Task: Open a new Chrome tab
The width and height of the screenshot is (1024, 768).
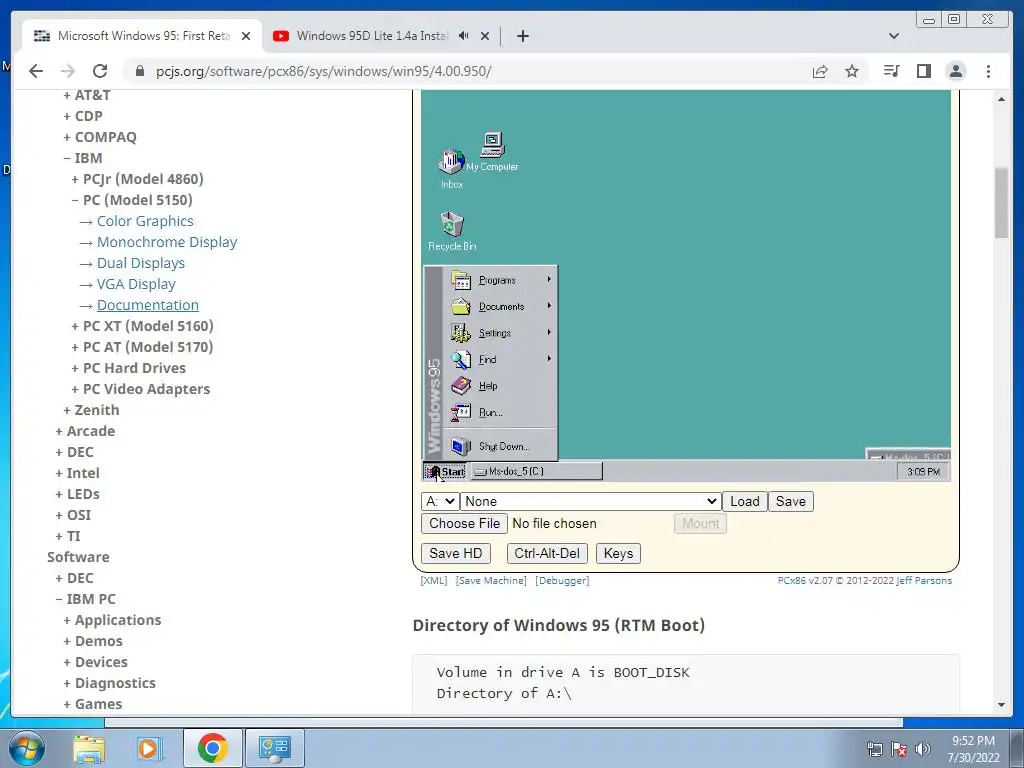Action: tap(522, 36)
